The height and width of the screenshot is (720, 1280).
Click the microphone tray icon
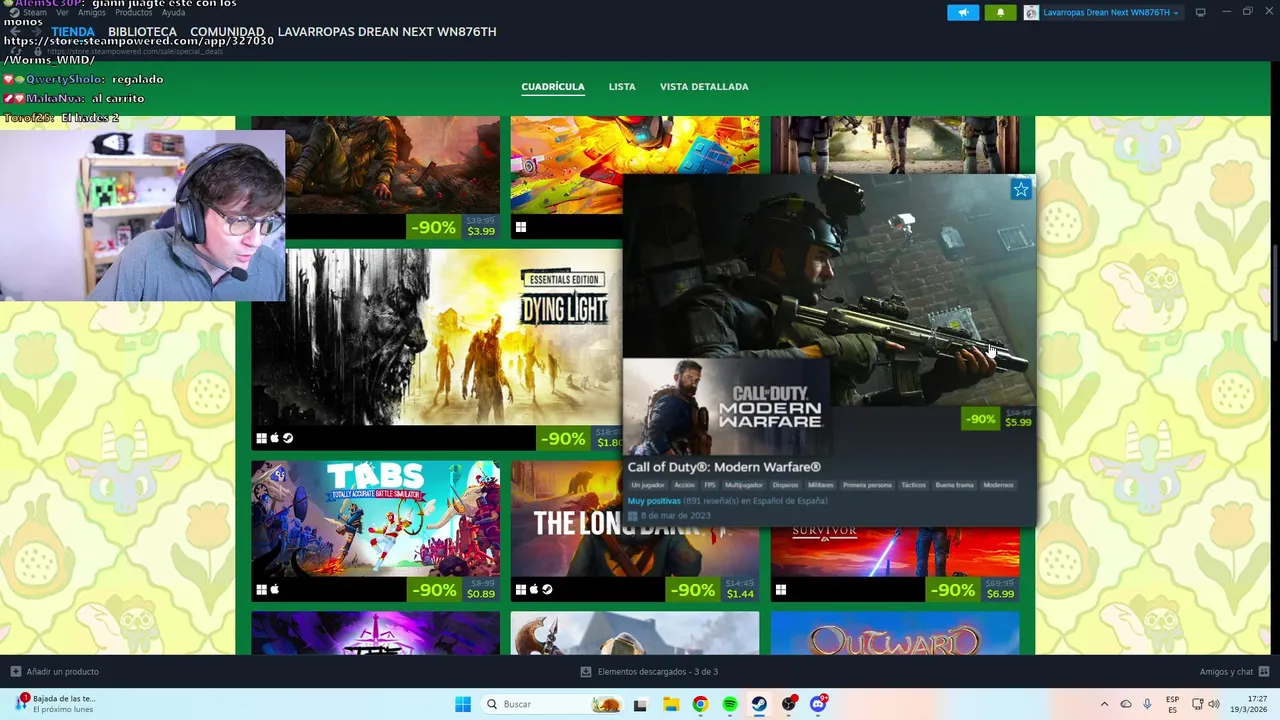(x=1147, y=704)
